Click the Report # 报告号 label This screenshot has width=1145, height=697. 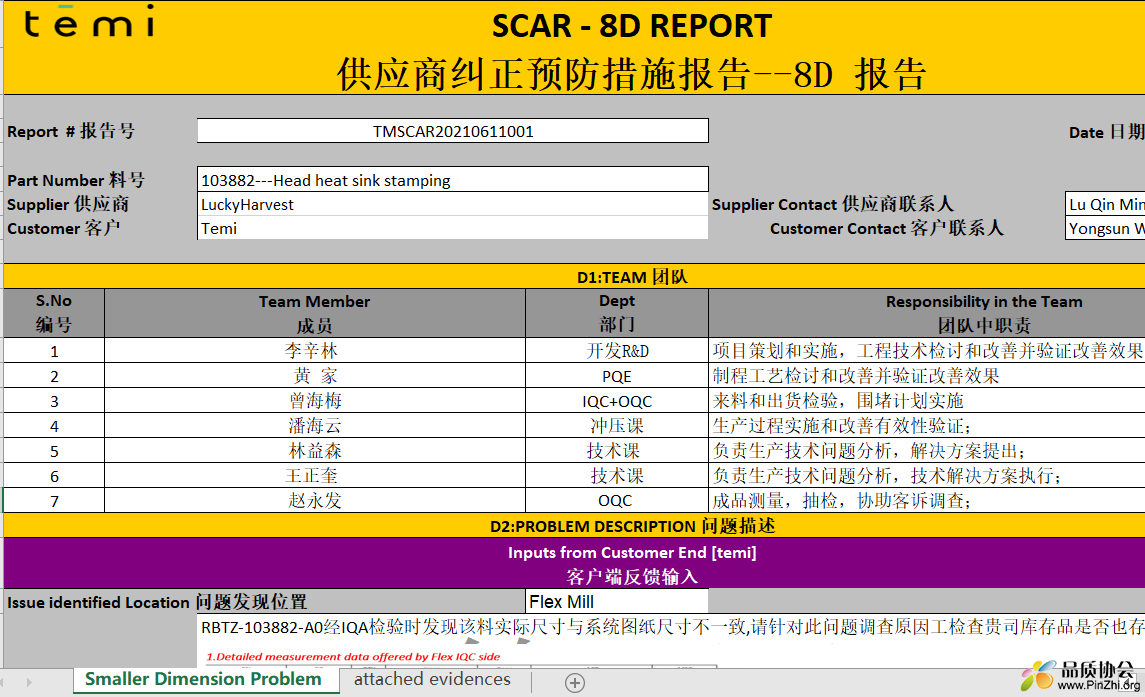71,132
